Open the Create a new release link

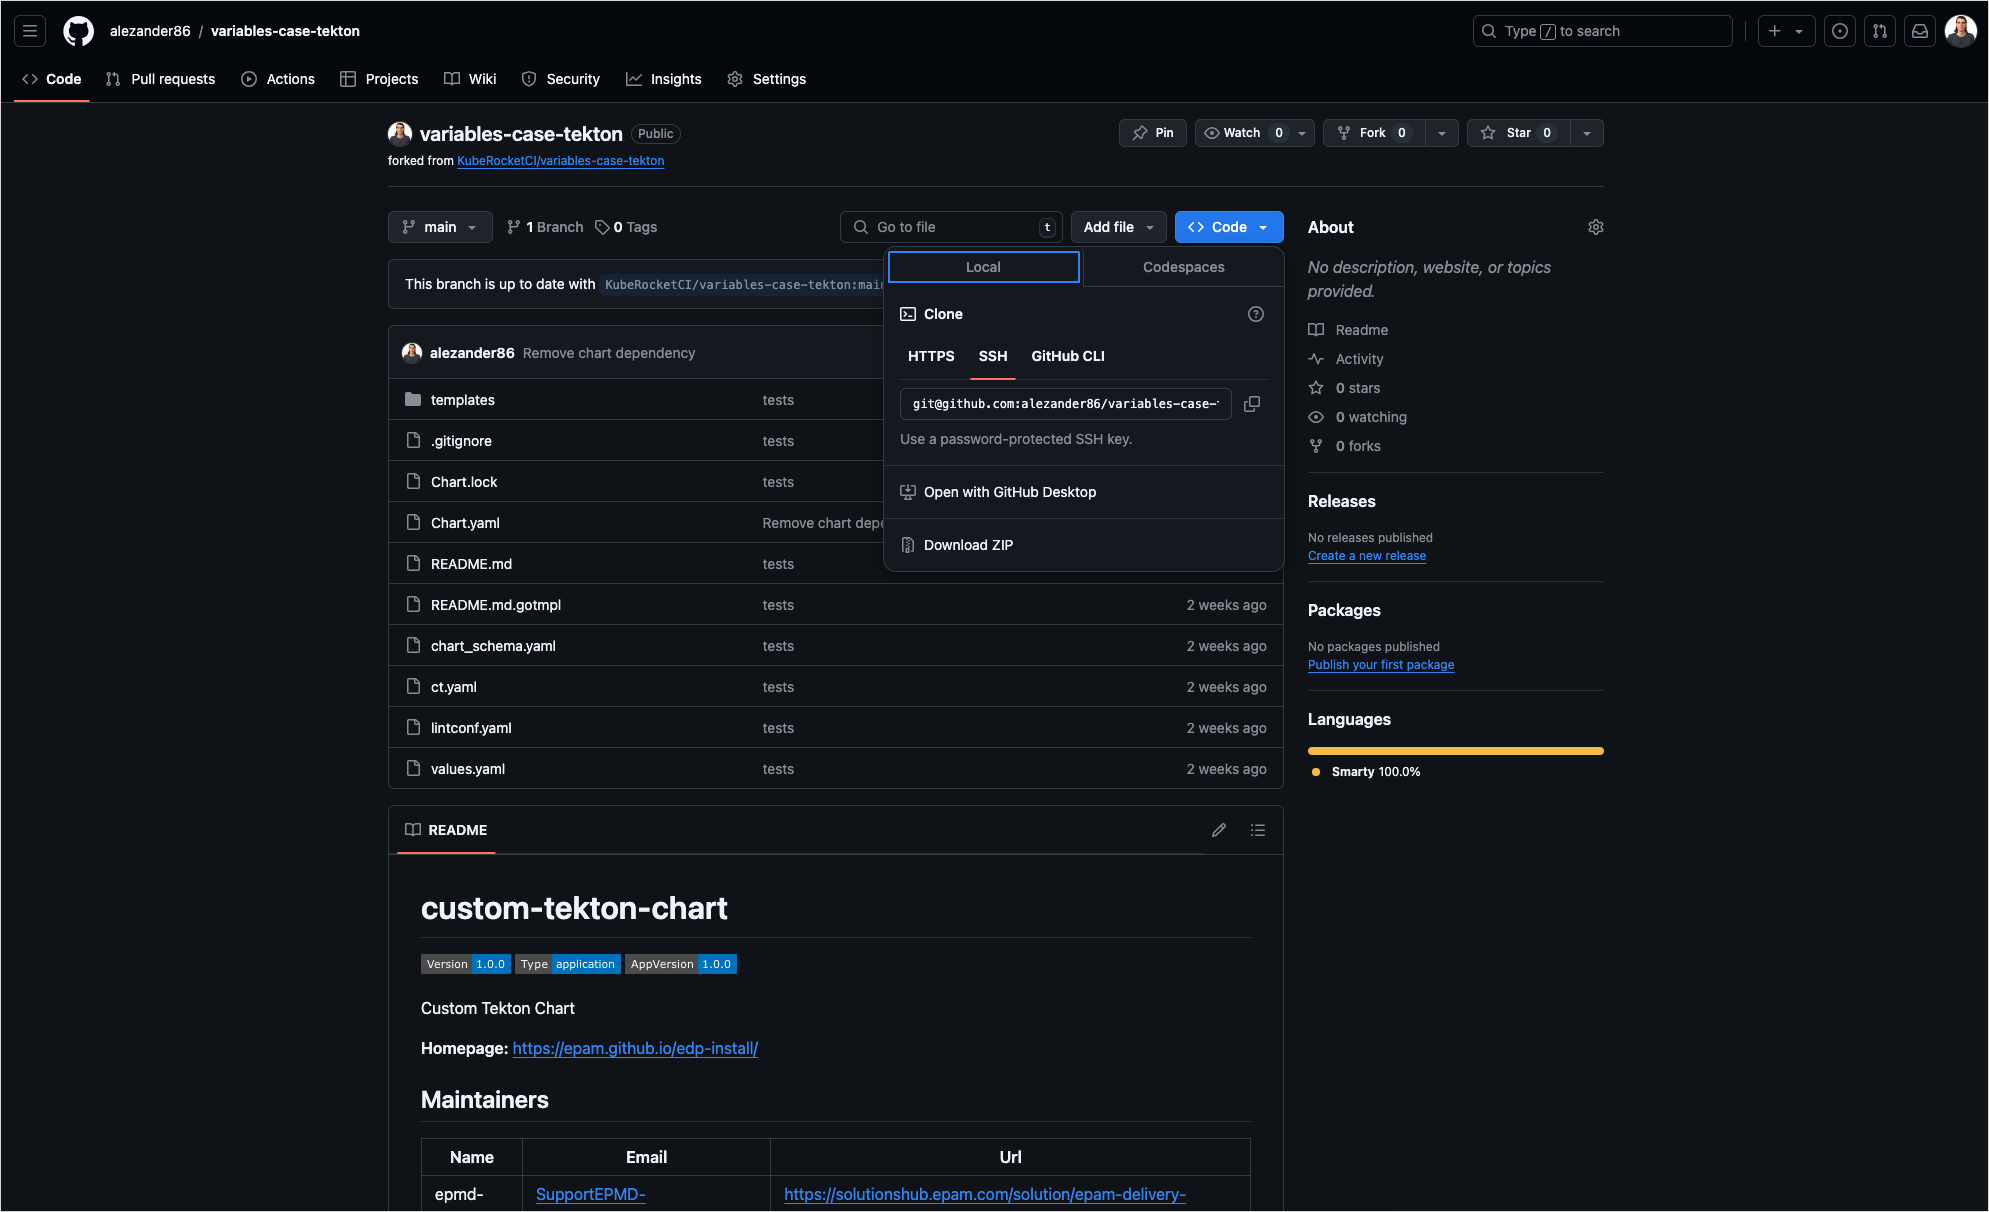point(1366,556)
